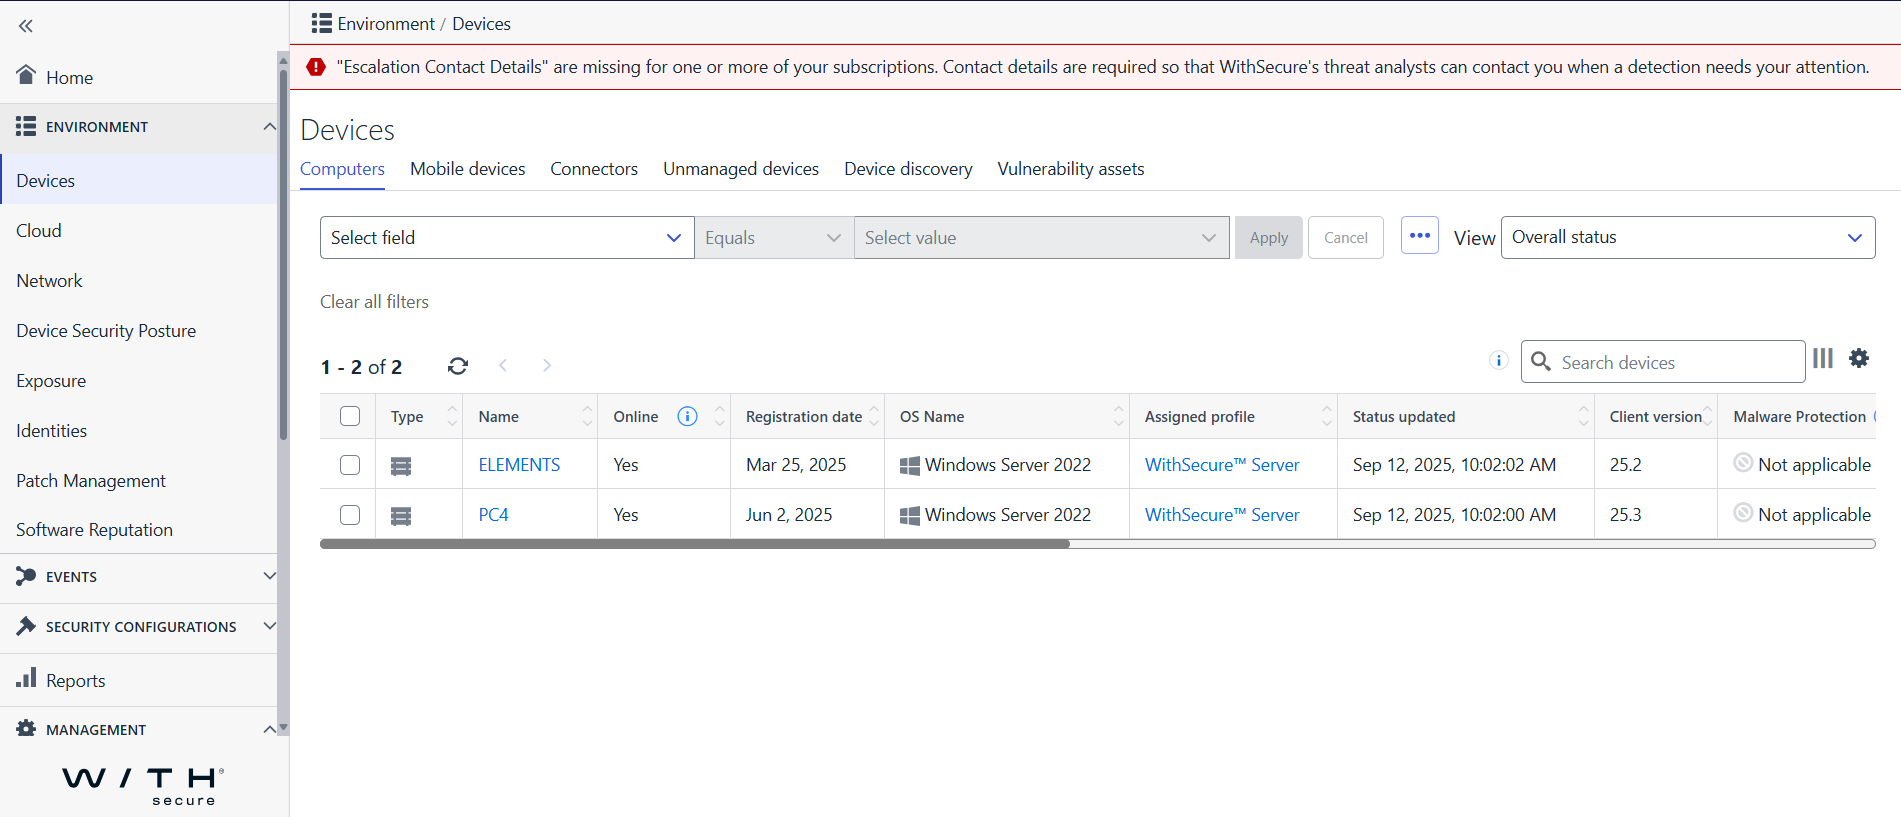Click the Management gear icon

click(x=26, y=729)
